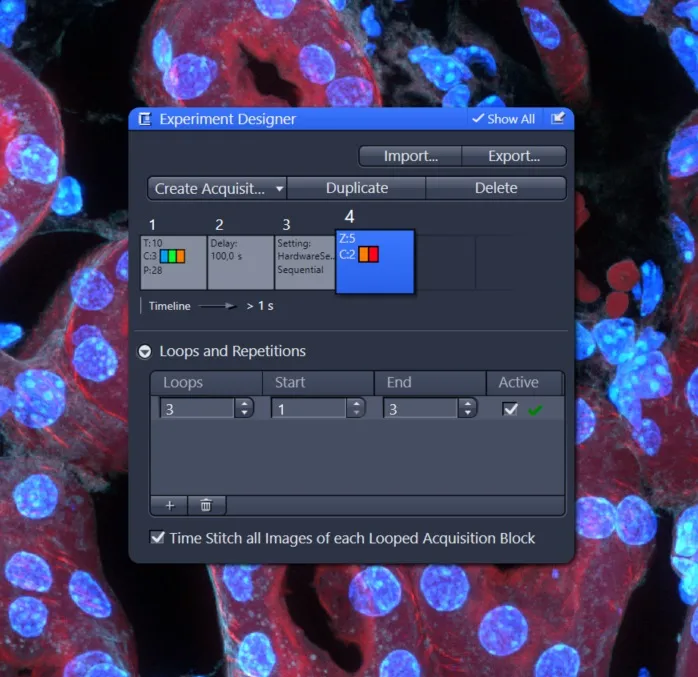This screenshot has width=698, height=677.
Task: Click the Delete button
Action: click(x=496, y=188)
